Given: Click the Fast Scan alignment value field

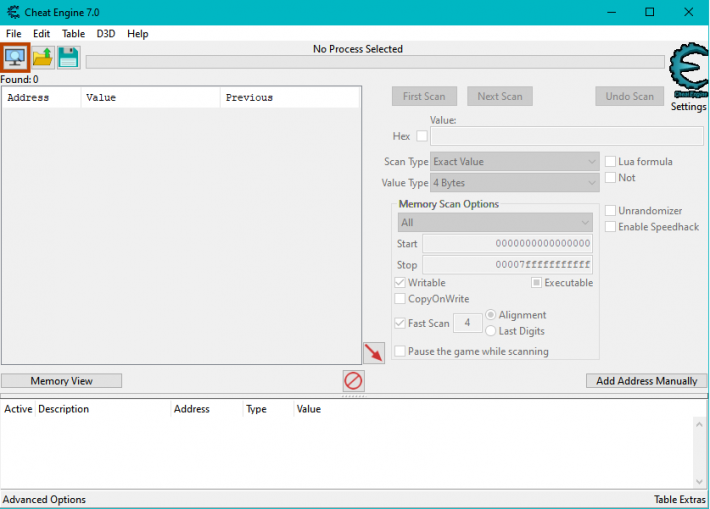Looking at the screenshot, I should tap(467, 323).
